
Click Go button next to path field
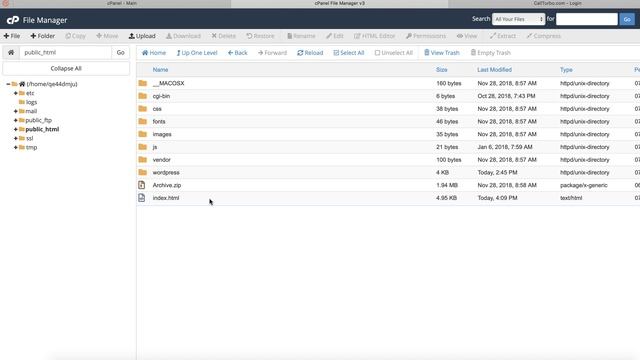pyautogui.click(x=120, y=52)
